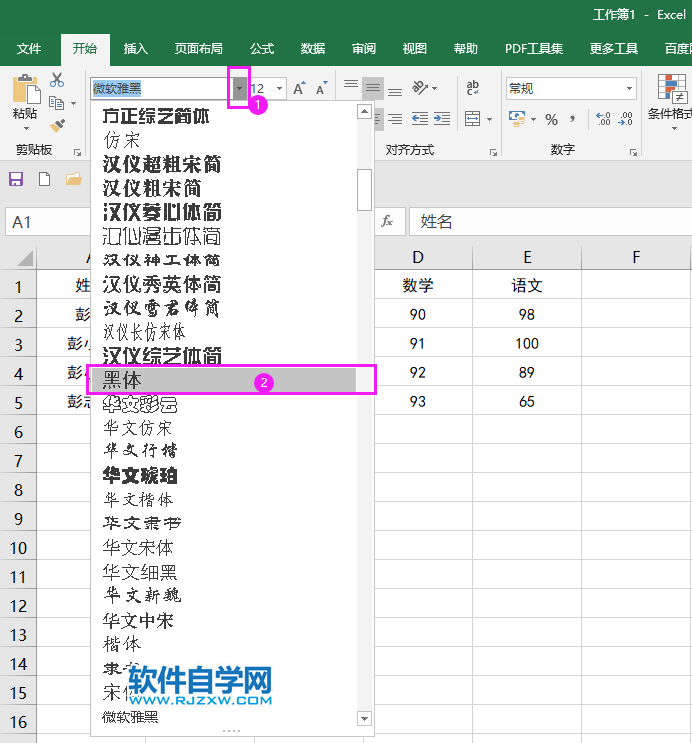The width and height of the screenshot is (692, 743).
Task: Switch to the 审阅 tab
Action: click(x=364, y=49)
